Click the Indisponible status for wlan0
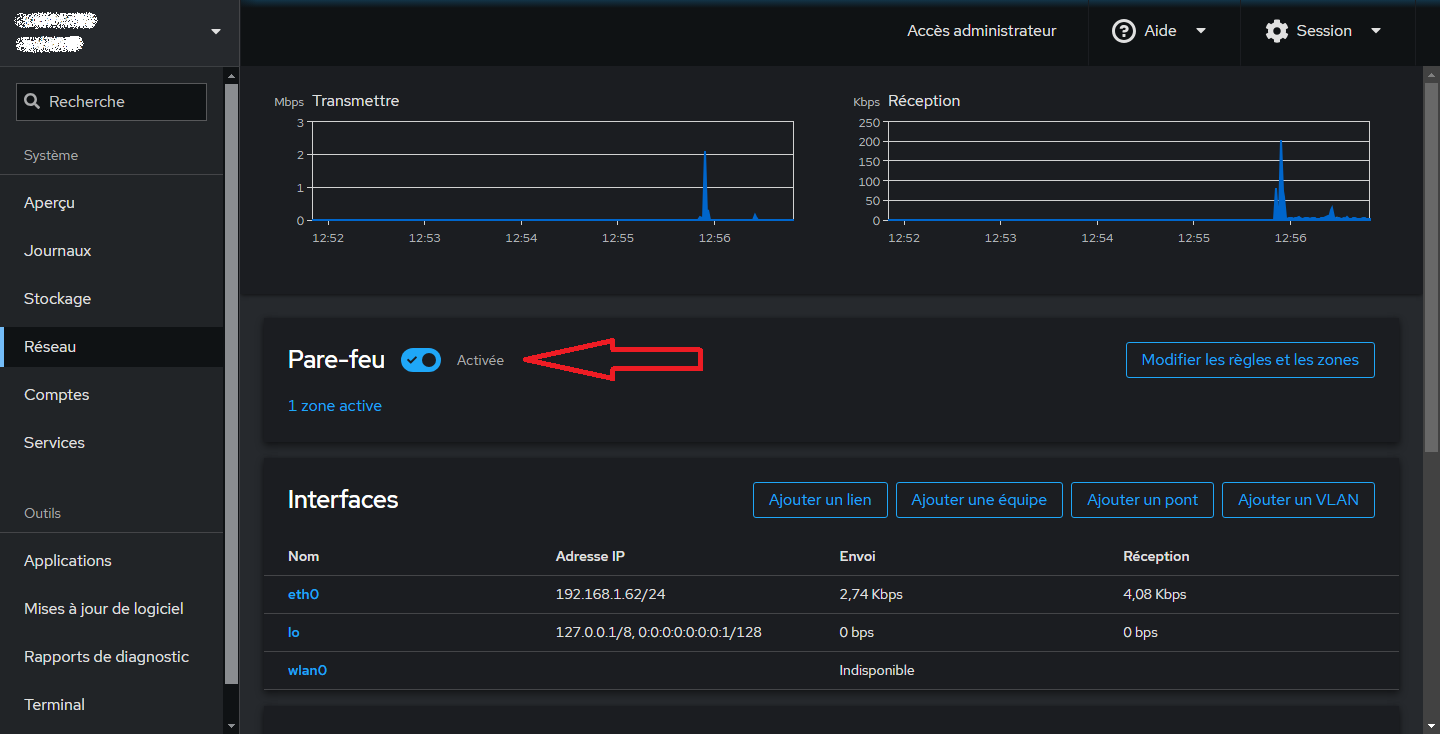 pyautogui.click(x=877, y=670)
